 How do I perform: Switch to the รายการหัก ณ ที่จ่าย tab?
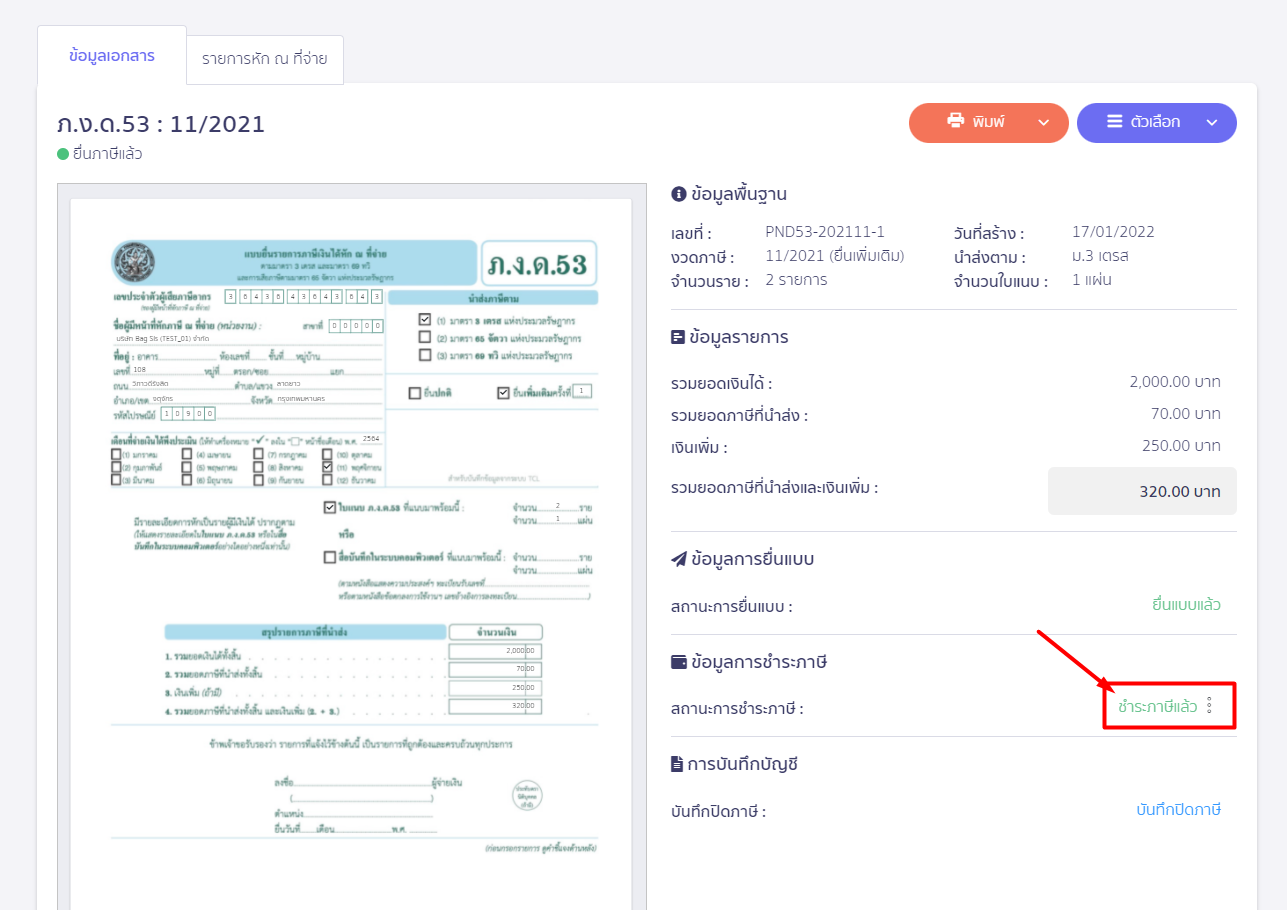265,60
